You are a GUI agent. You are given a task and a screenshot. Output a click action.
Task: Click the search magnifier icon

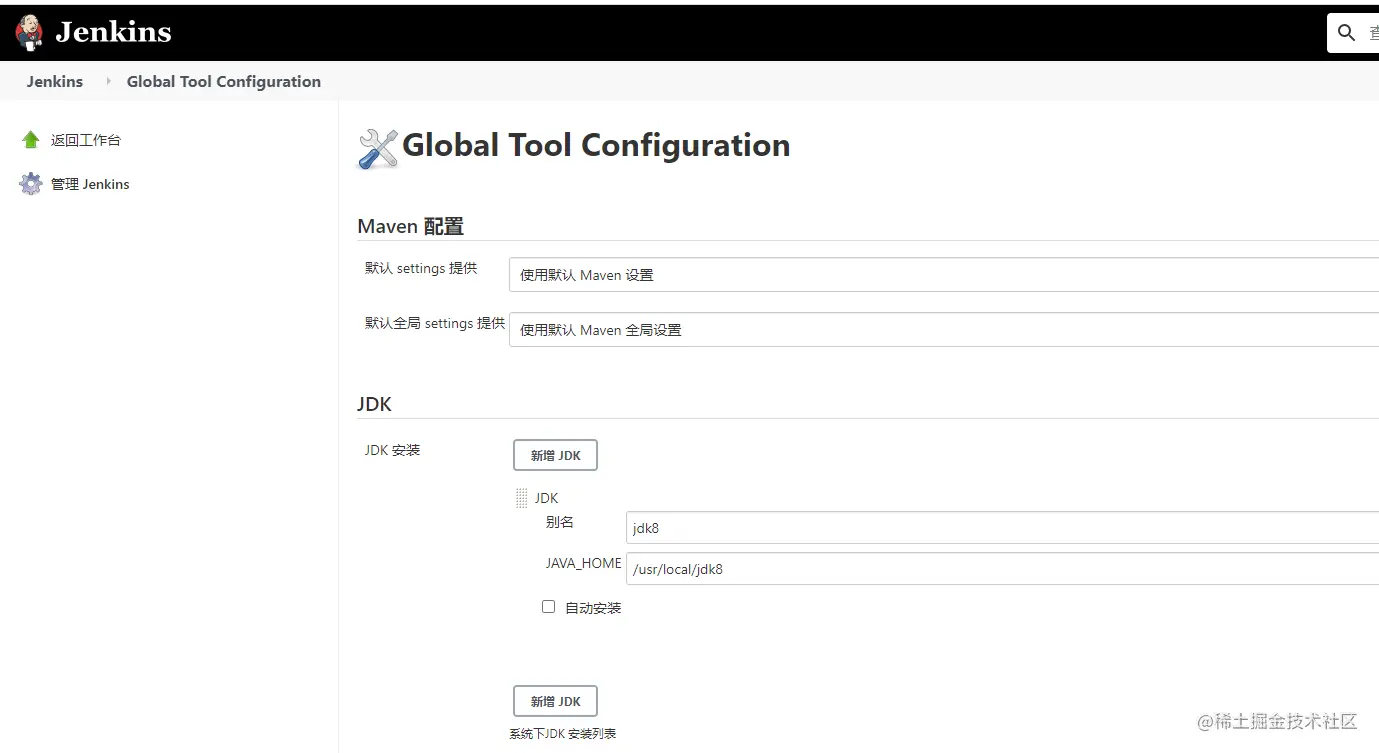[1347, 33]
